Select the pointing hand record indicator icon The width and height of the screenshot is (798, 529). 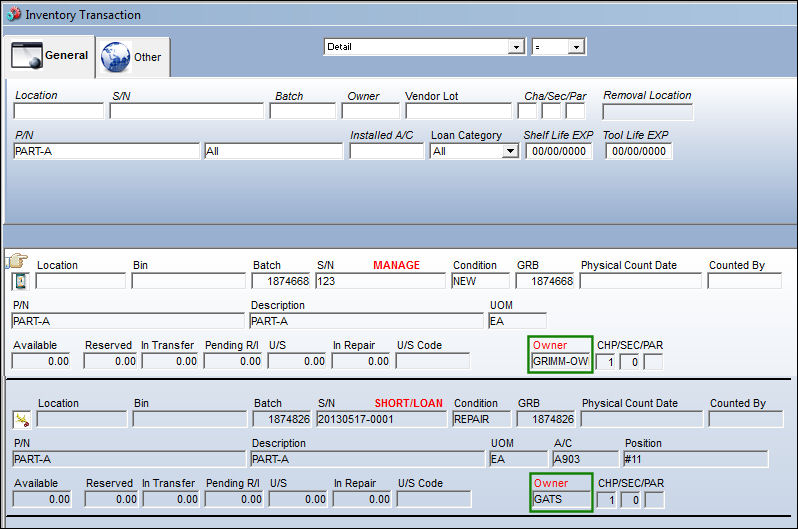click(17, 261)
